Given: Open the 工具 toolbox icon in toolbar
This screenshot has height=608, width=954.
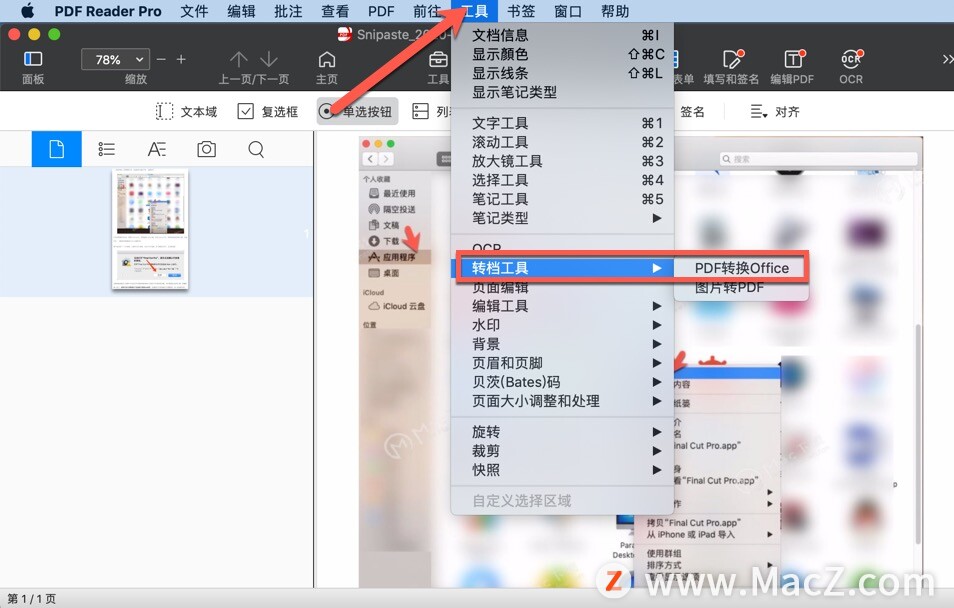Looking at the screenshot, I should coord(438,60).
